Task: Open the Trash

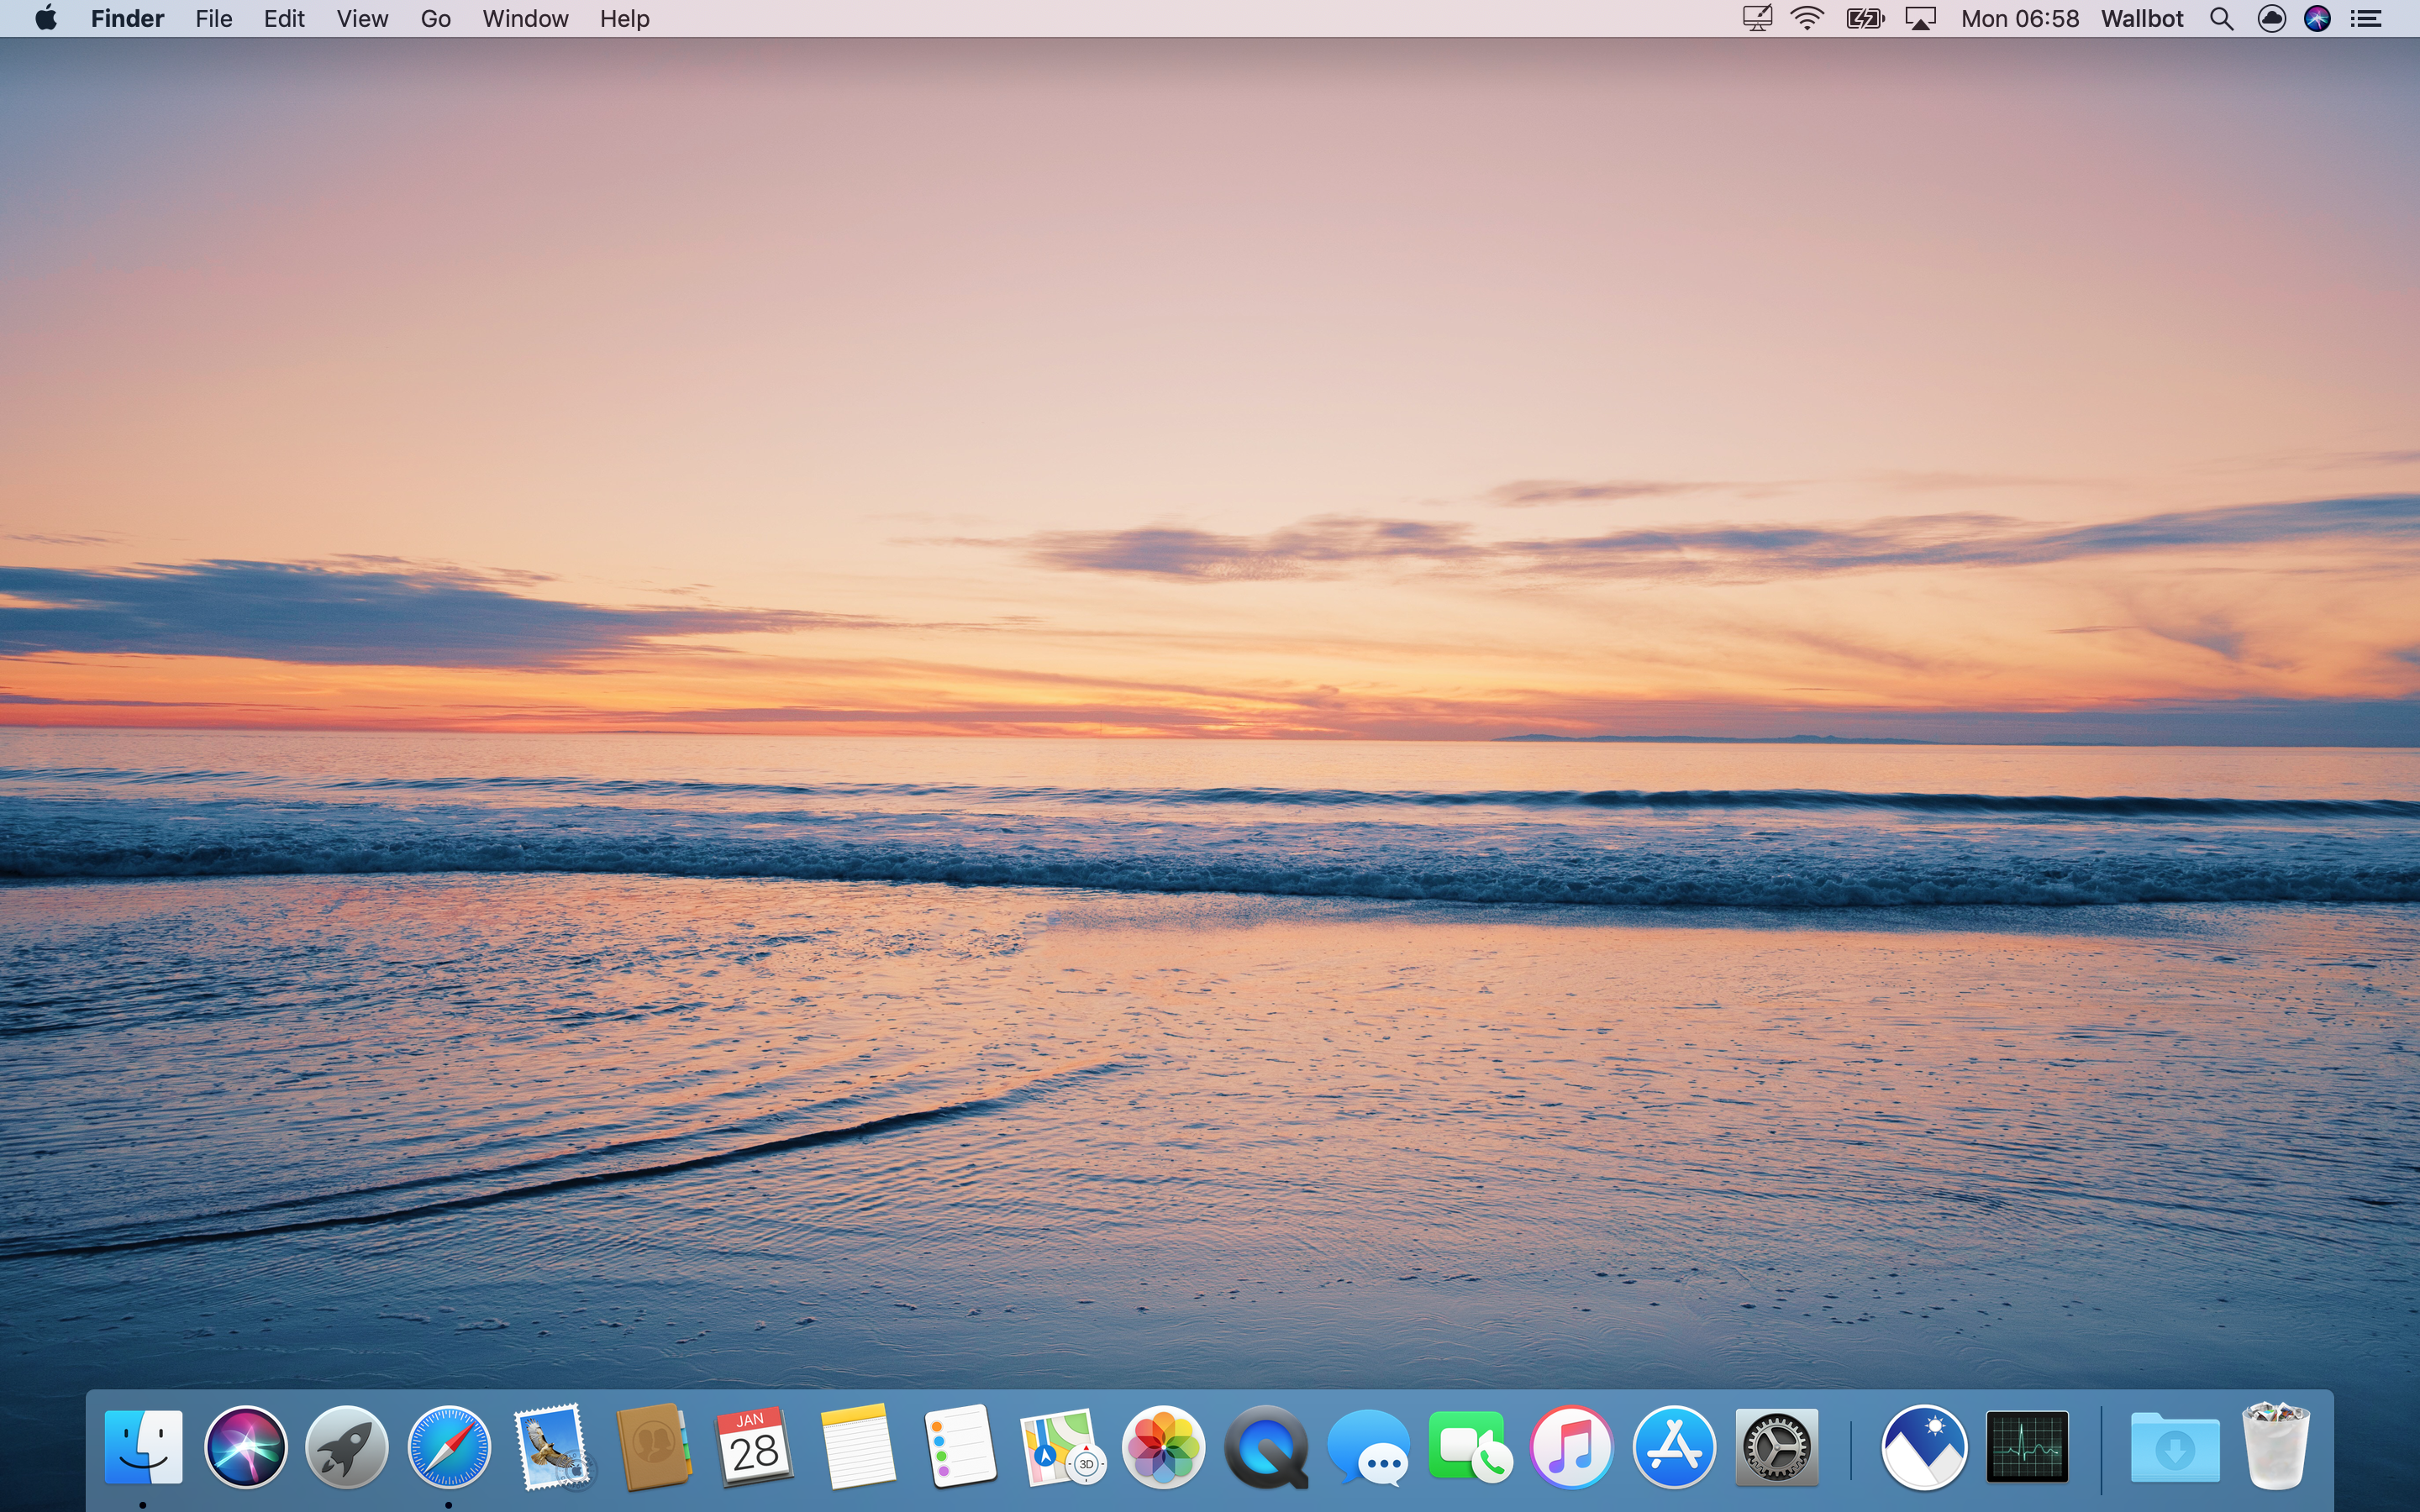Action: (x=2275, y=1446)
